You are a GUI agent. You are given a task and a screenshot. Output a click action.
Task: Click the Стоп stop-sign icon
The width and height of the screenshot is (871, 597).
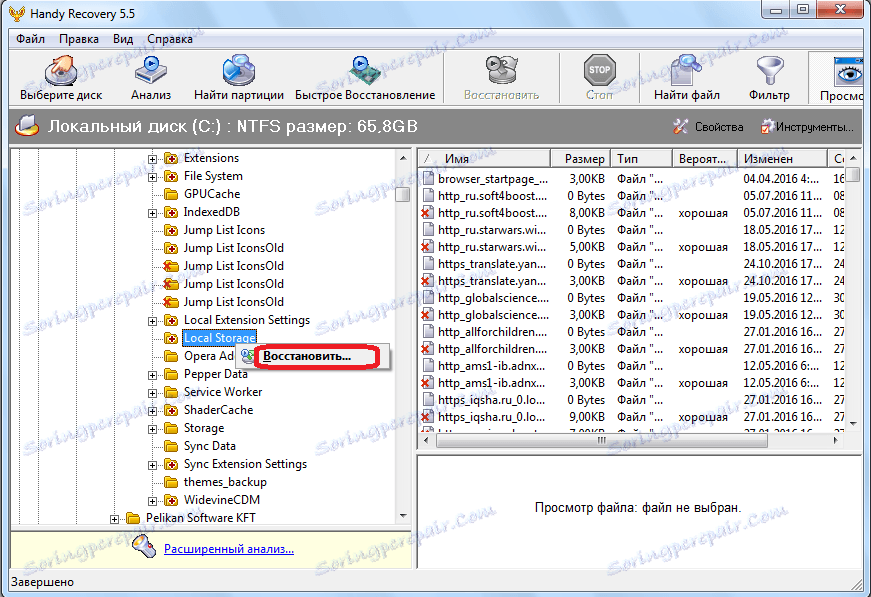(x=599, y=71)
